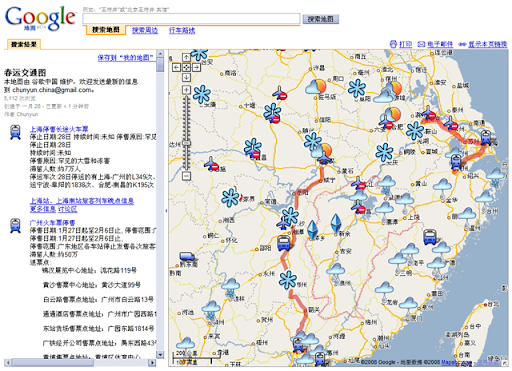Click the map pan-left arrow button
Image resolution: width=512 pixels, height=371 pixels.
[x=176, y=68]
